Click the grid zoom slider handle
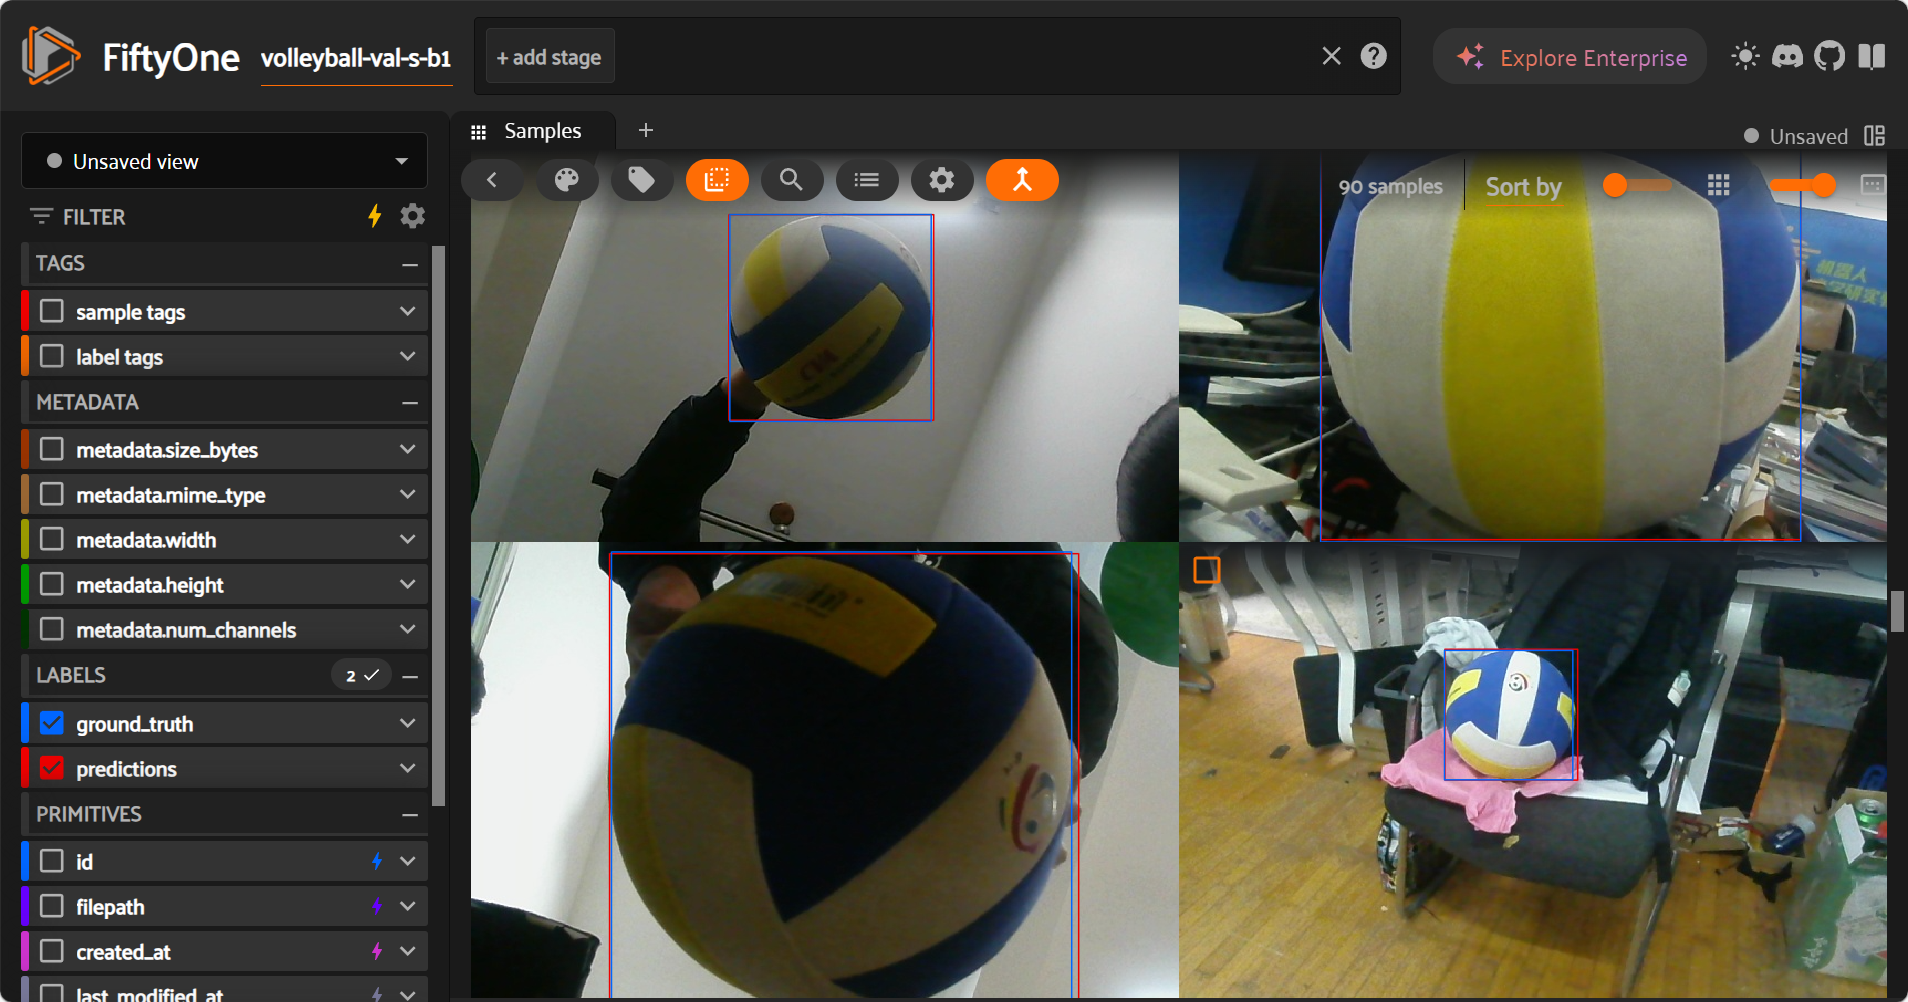Viewport: 1908px width, 1002px height. click(x=1823, y=185)
